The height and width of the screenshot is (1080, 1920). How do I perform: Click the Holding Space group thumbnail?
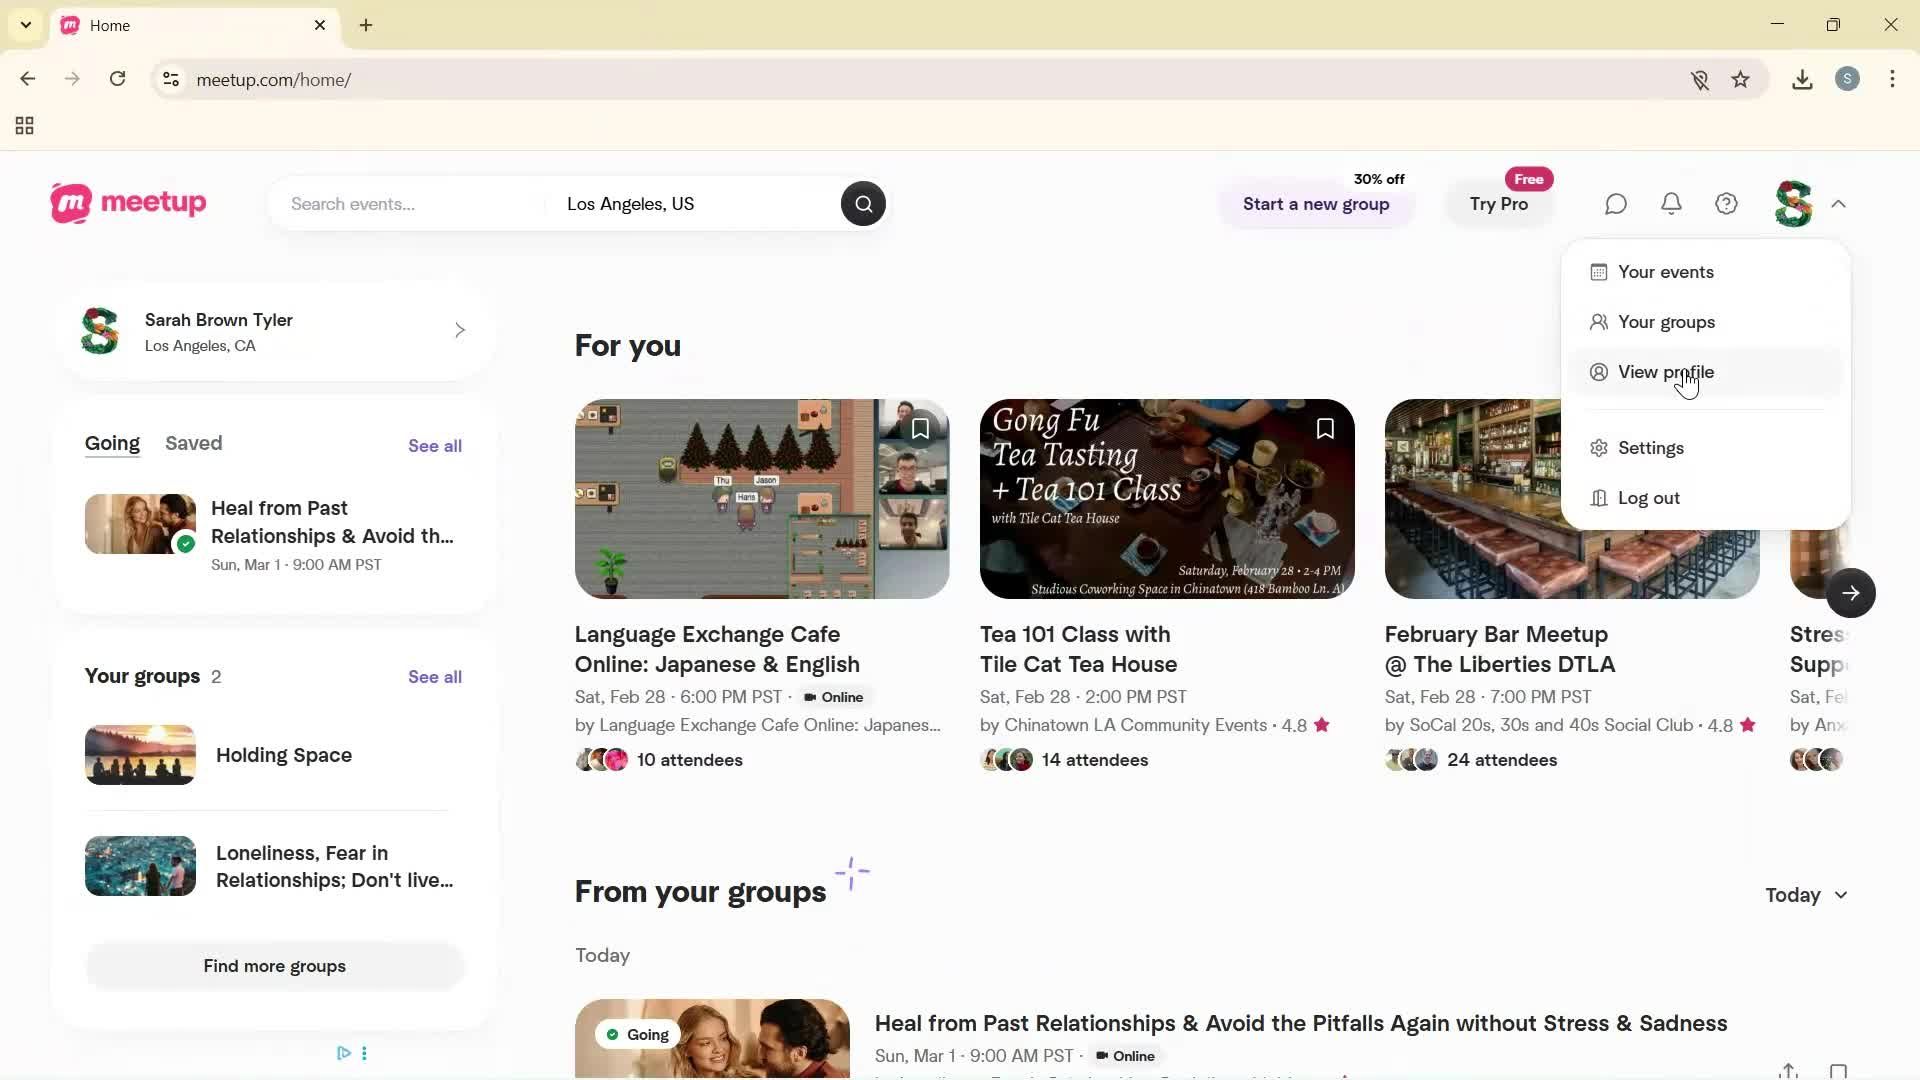tap(139, 754)
